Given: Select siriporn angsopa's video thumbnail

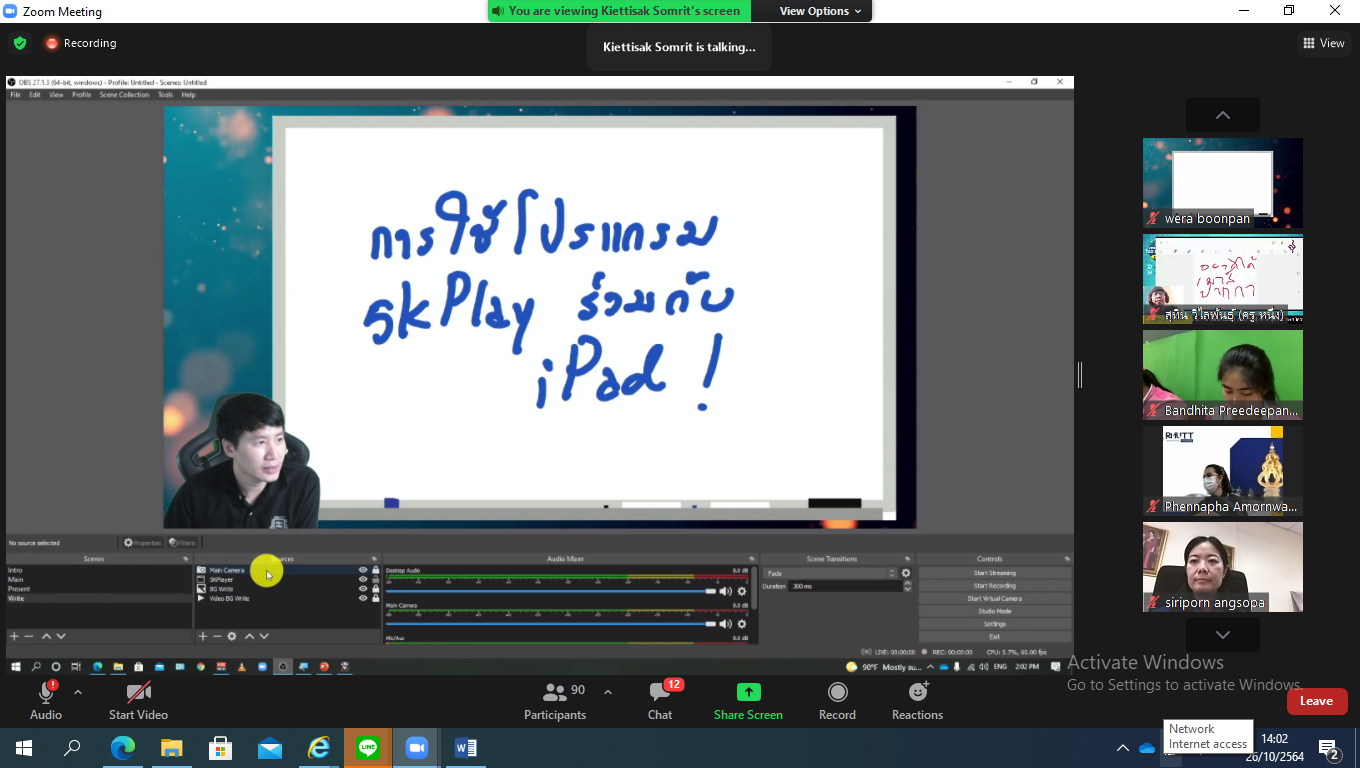Looking at the screenshot, I should tap(1223, 567).
